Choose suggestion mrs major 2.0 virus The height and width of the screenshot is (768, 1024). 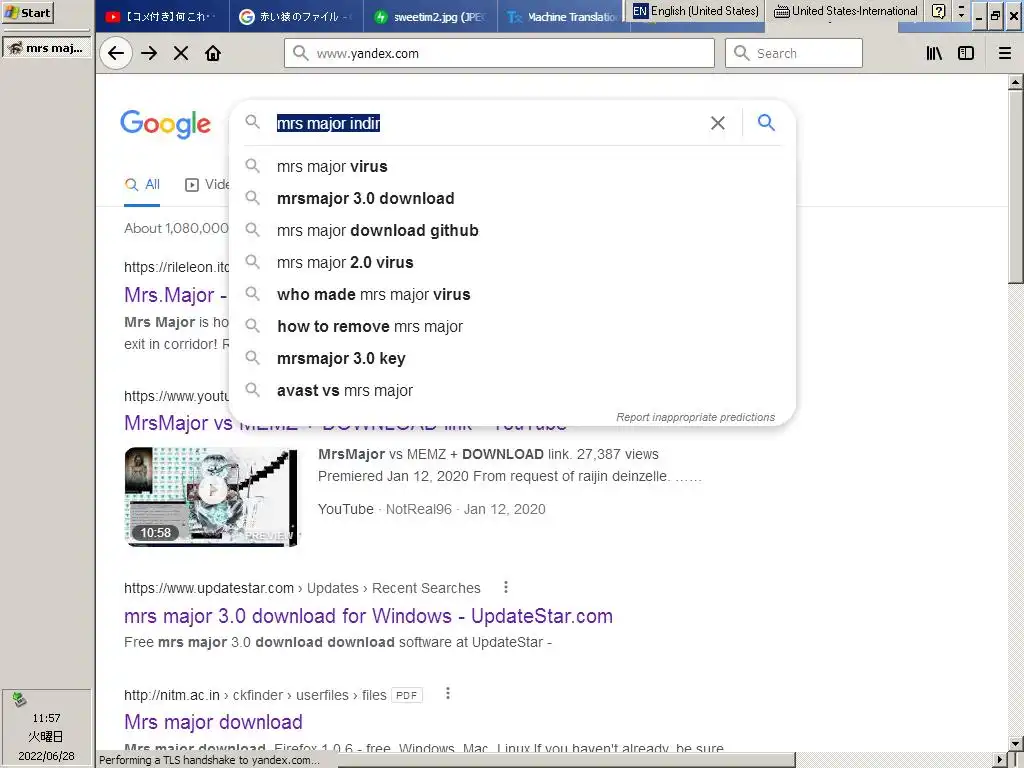tap(513, 263)
